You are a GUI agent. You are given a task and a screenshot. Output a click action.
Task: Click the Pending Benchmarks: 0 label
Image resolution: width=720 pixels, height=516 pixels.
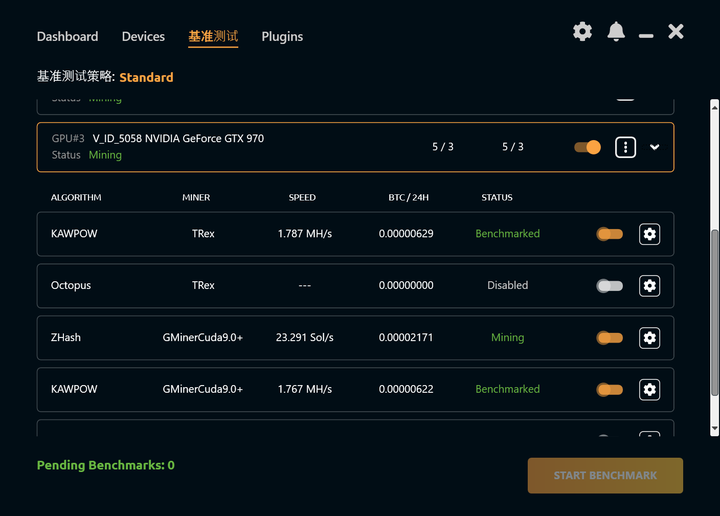click(x=106, y=466)
